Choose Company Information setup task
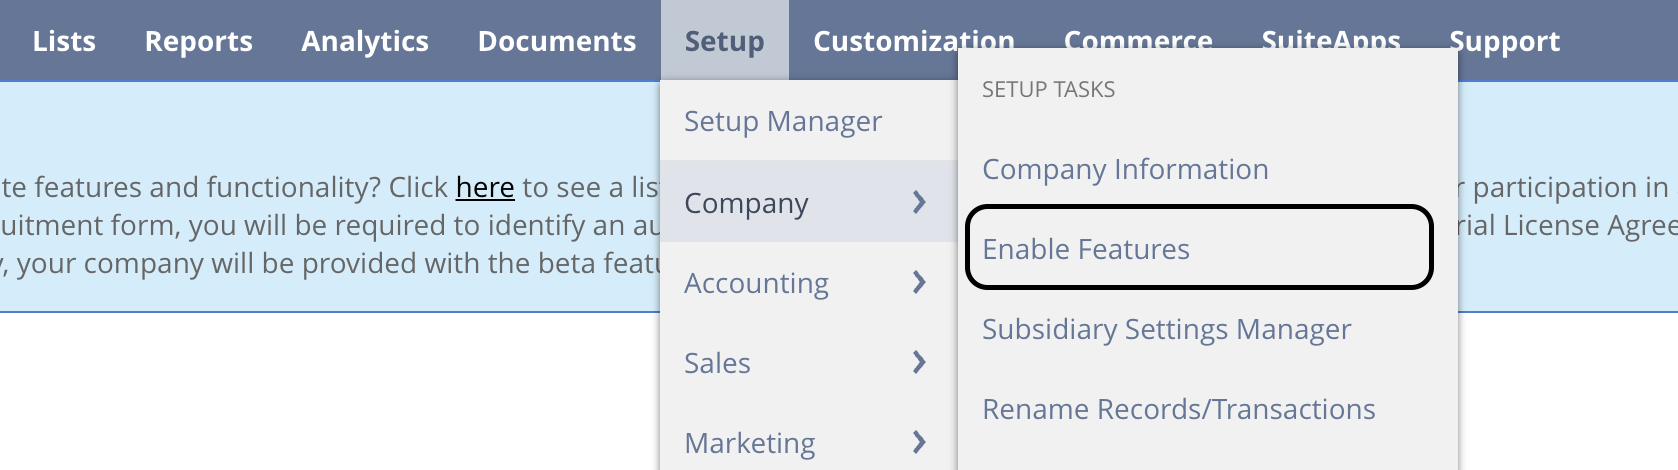This screenshot has width=1678, height=470. [x=1125, y=169]
